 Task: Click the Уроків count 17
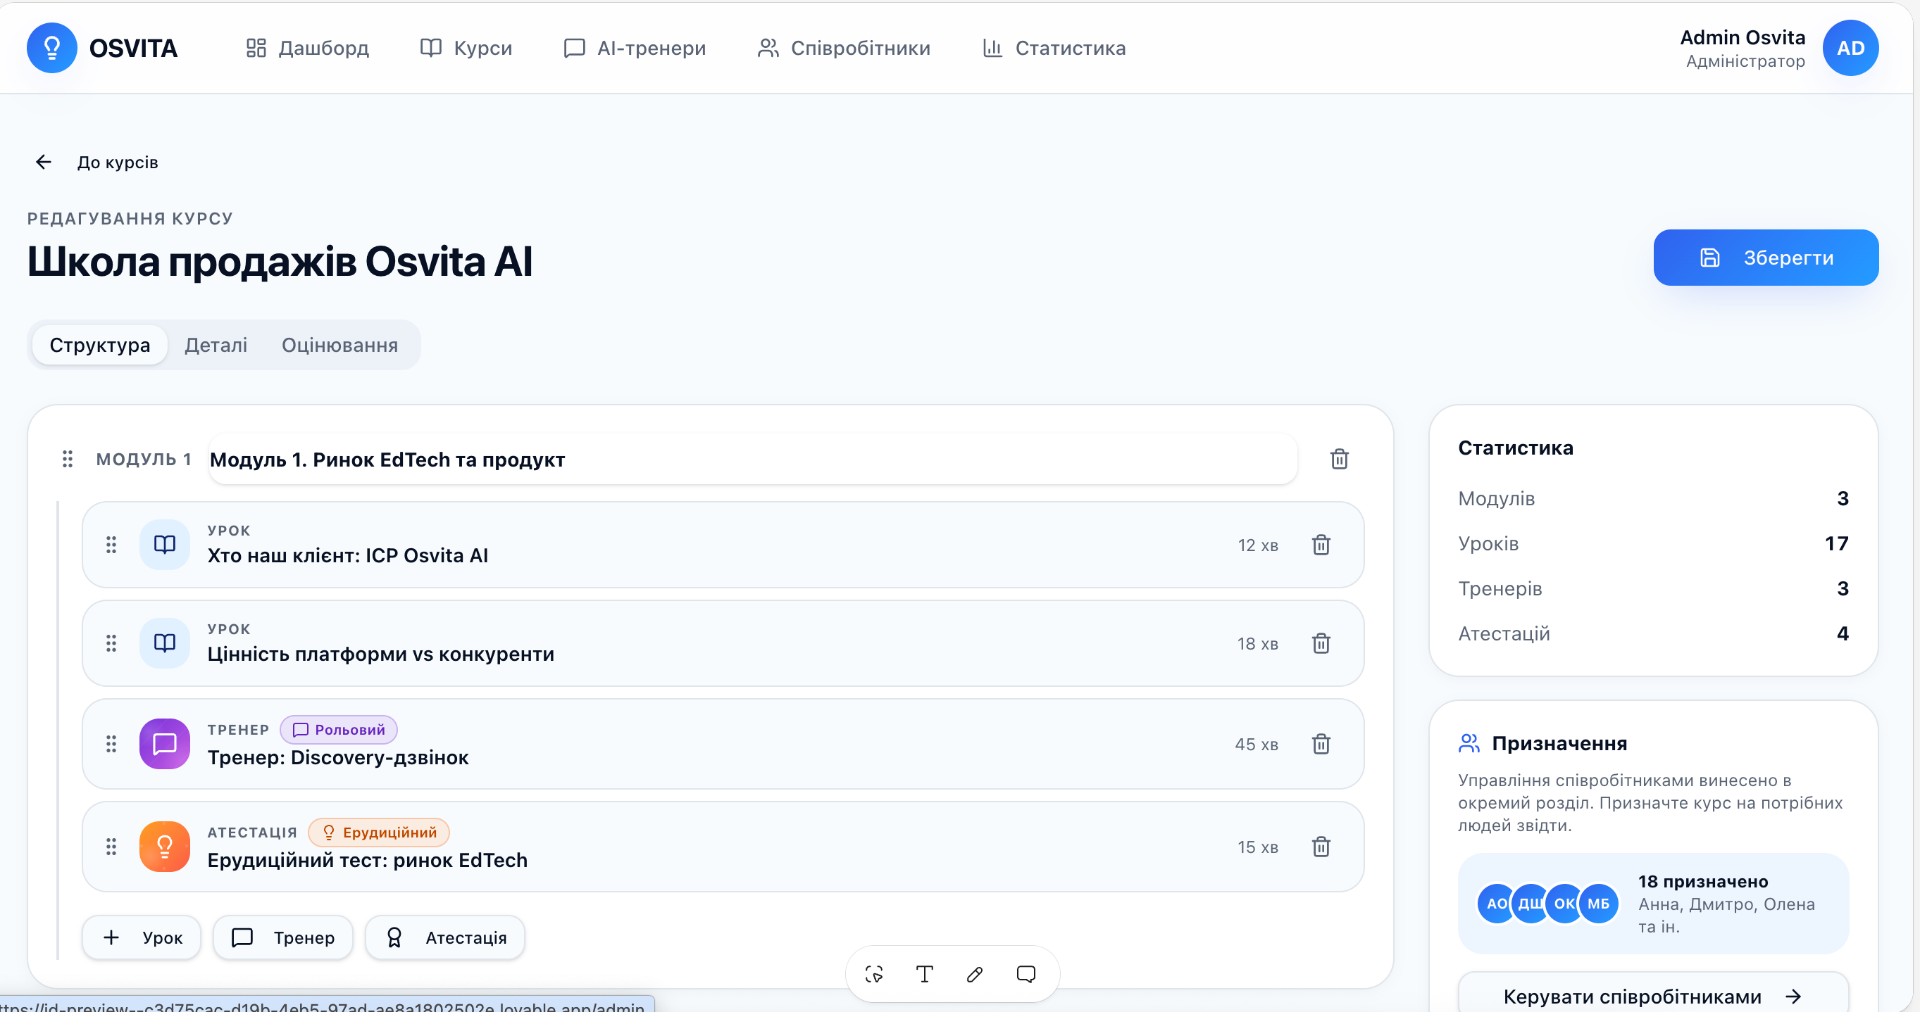[1836, 544]
